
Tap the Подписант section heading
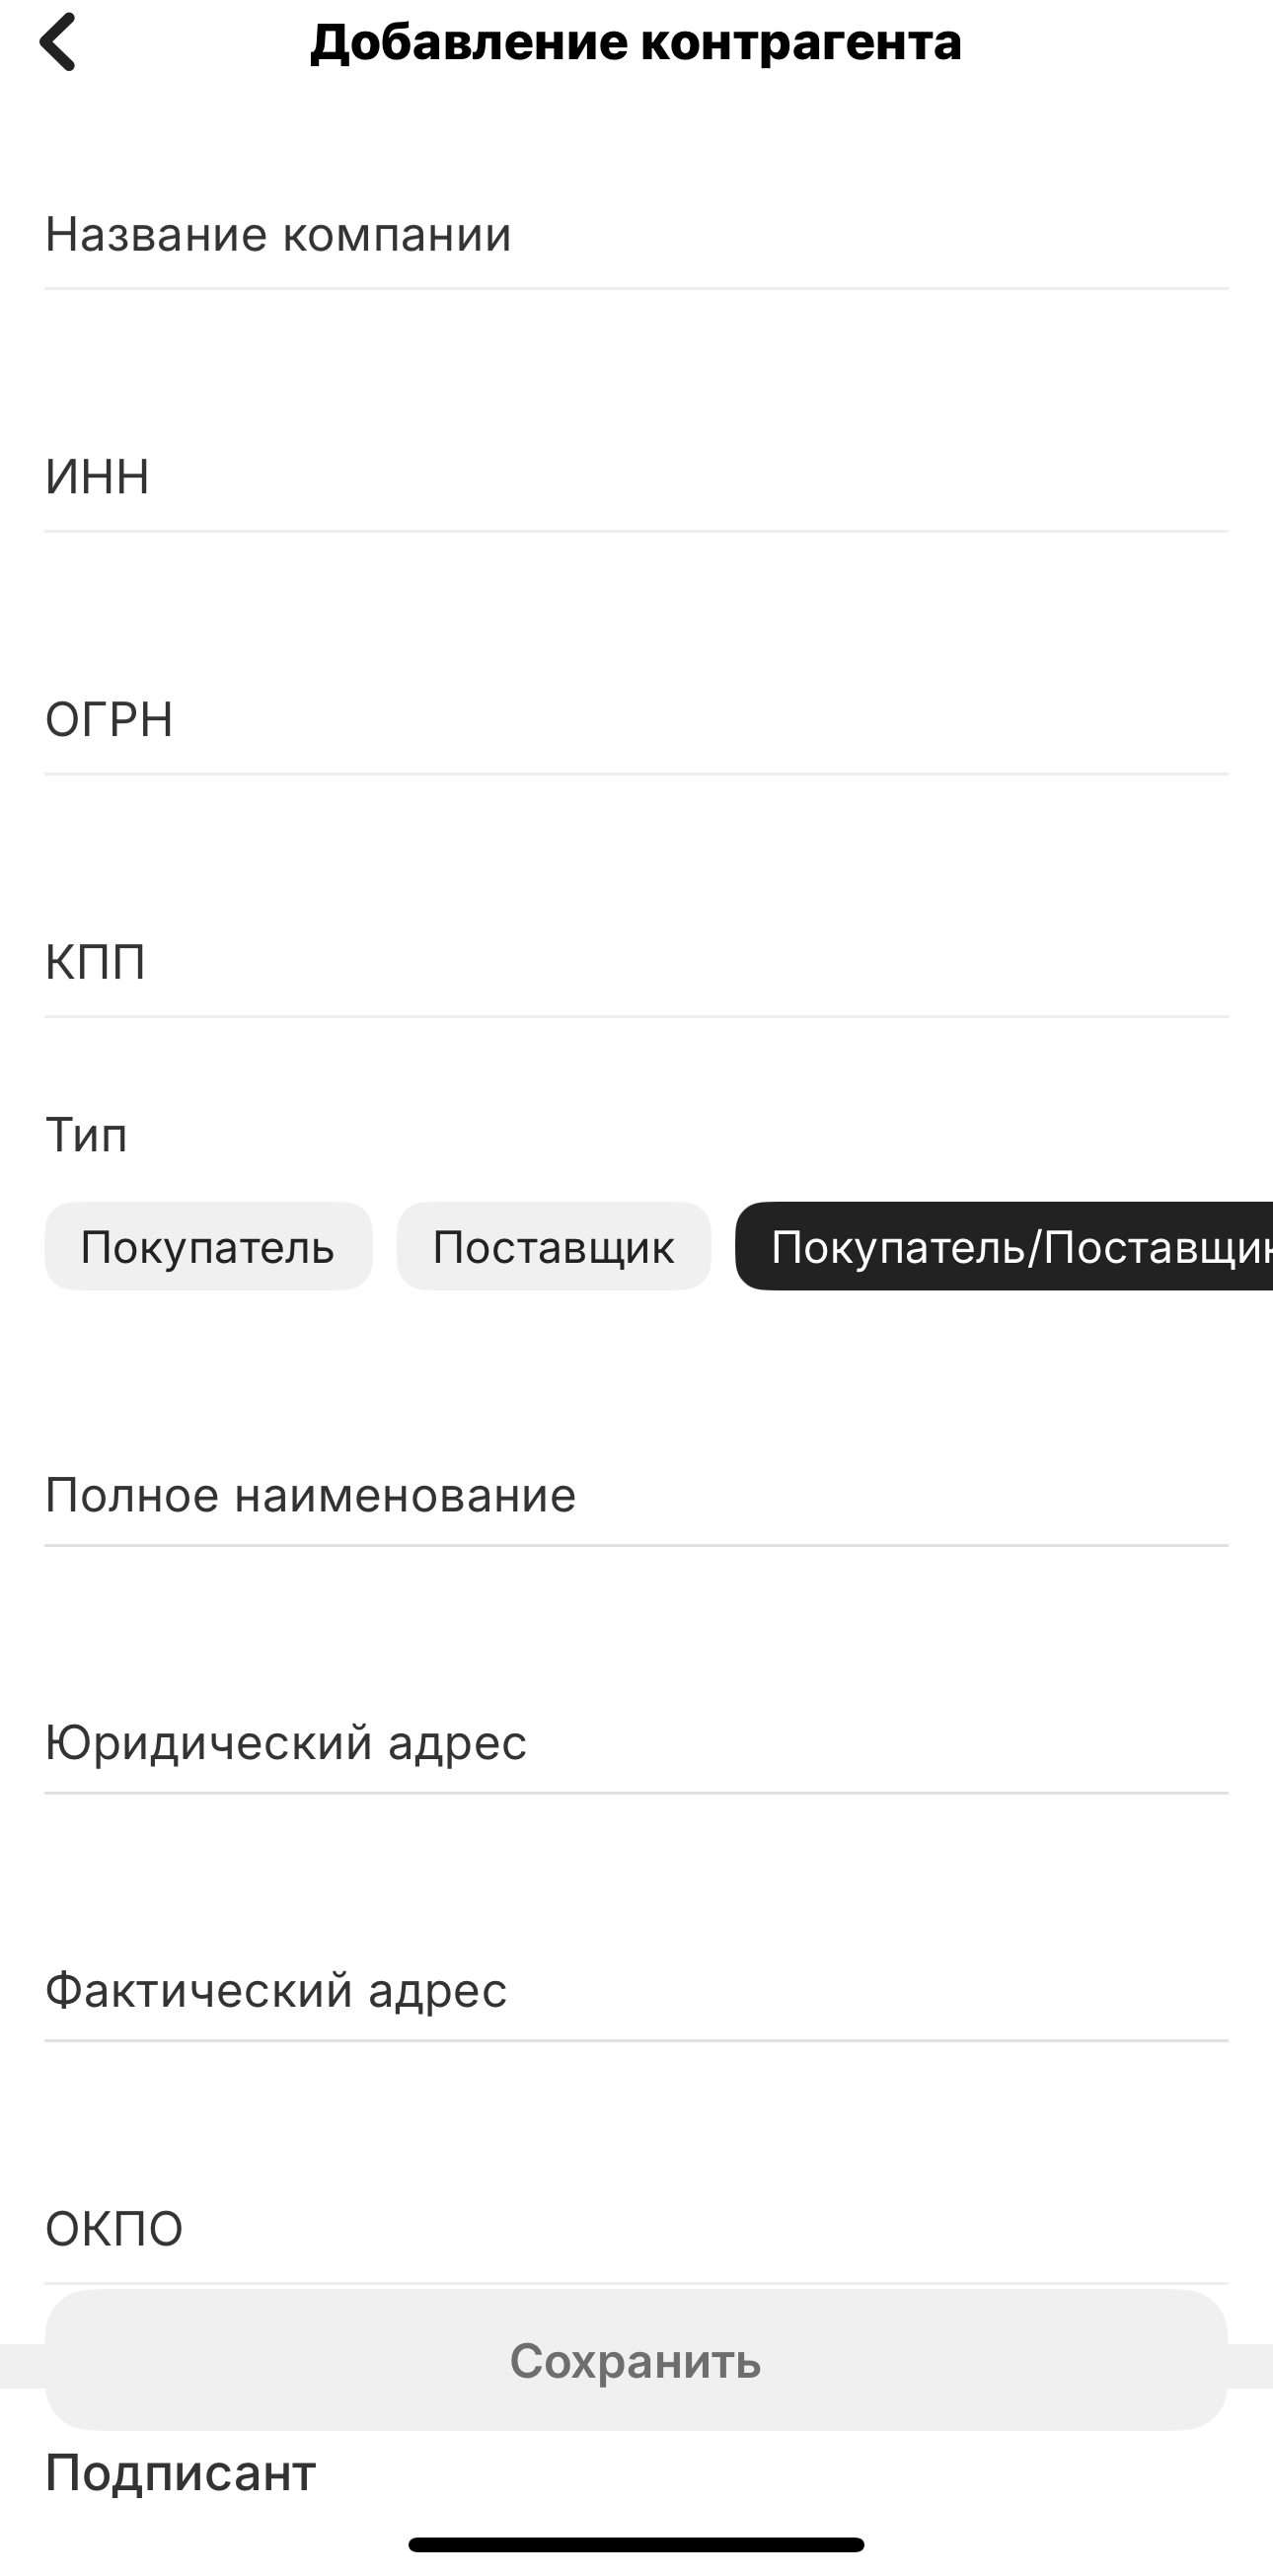click(181, 2473)
